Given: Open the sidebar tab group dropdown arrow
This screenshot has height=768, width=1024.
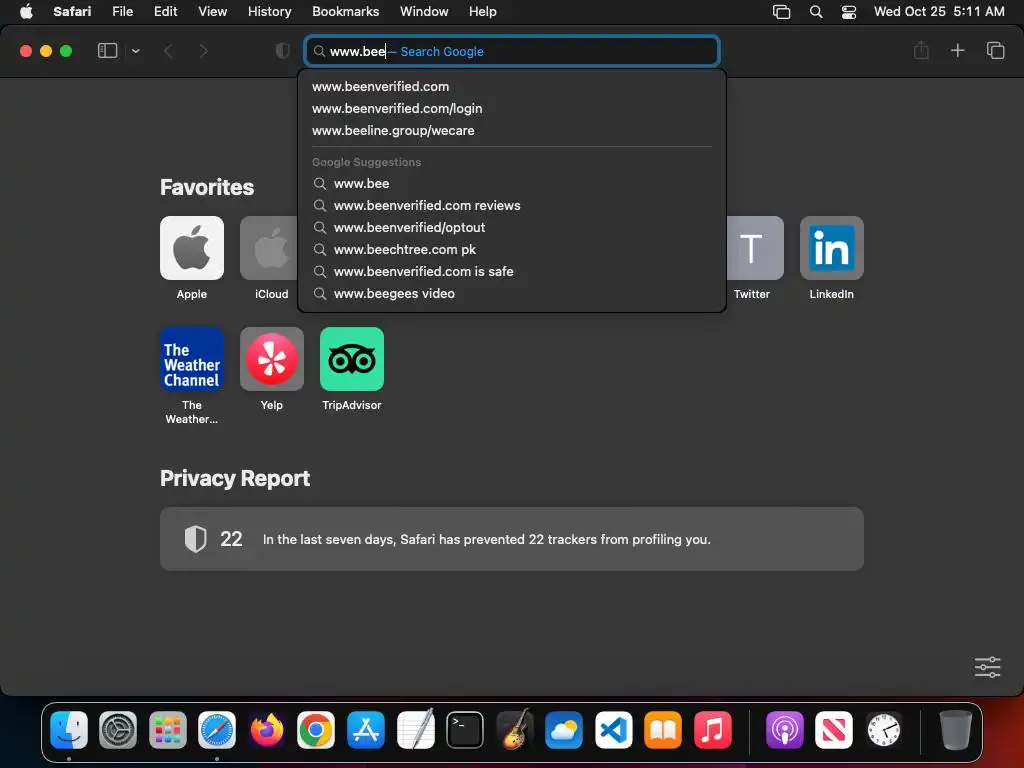Looking at the screenshot, I should pyautogui.click(x=135, y=51).
